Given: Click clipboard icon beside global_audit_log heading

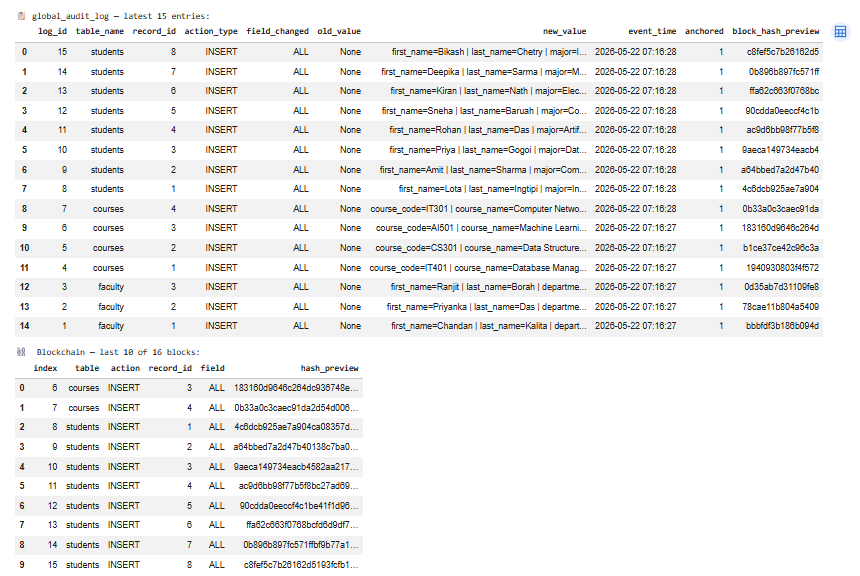Looking at the screenshot, I should tap(21, 16).
